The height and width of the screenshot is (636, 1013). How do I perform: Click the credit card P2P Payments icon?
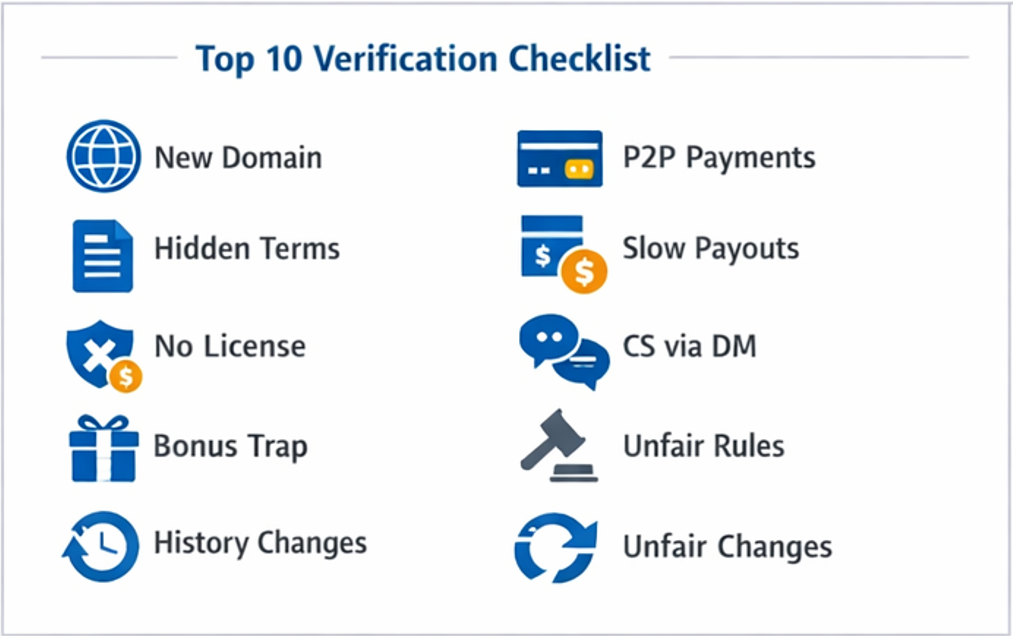coord(559,159)
